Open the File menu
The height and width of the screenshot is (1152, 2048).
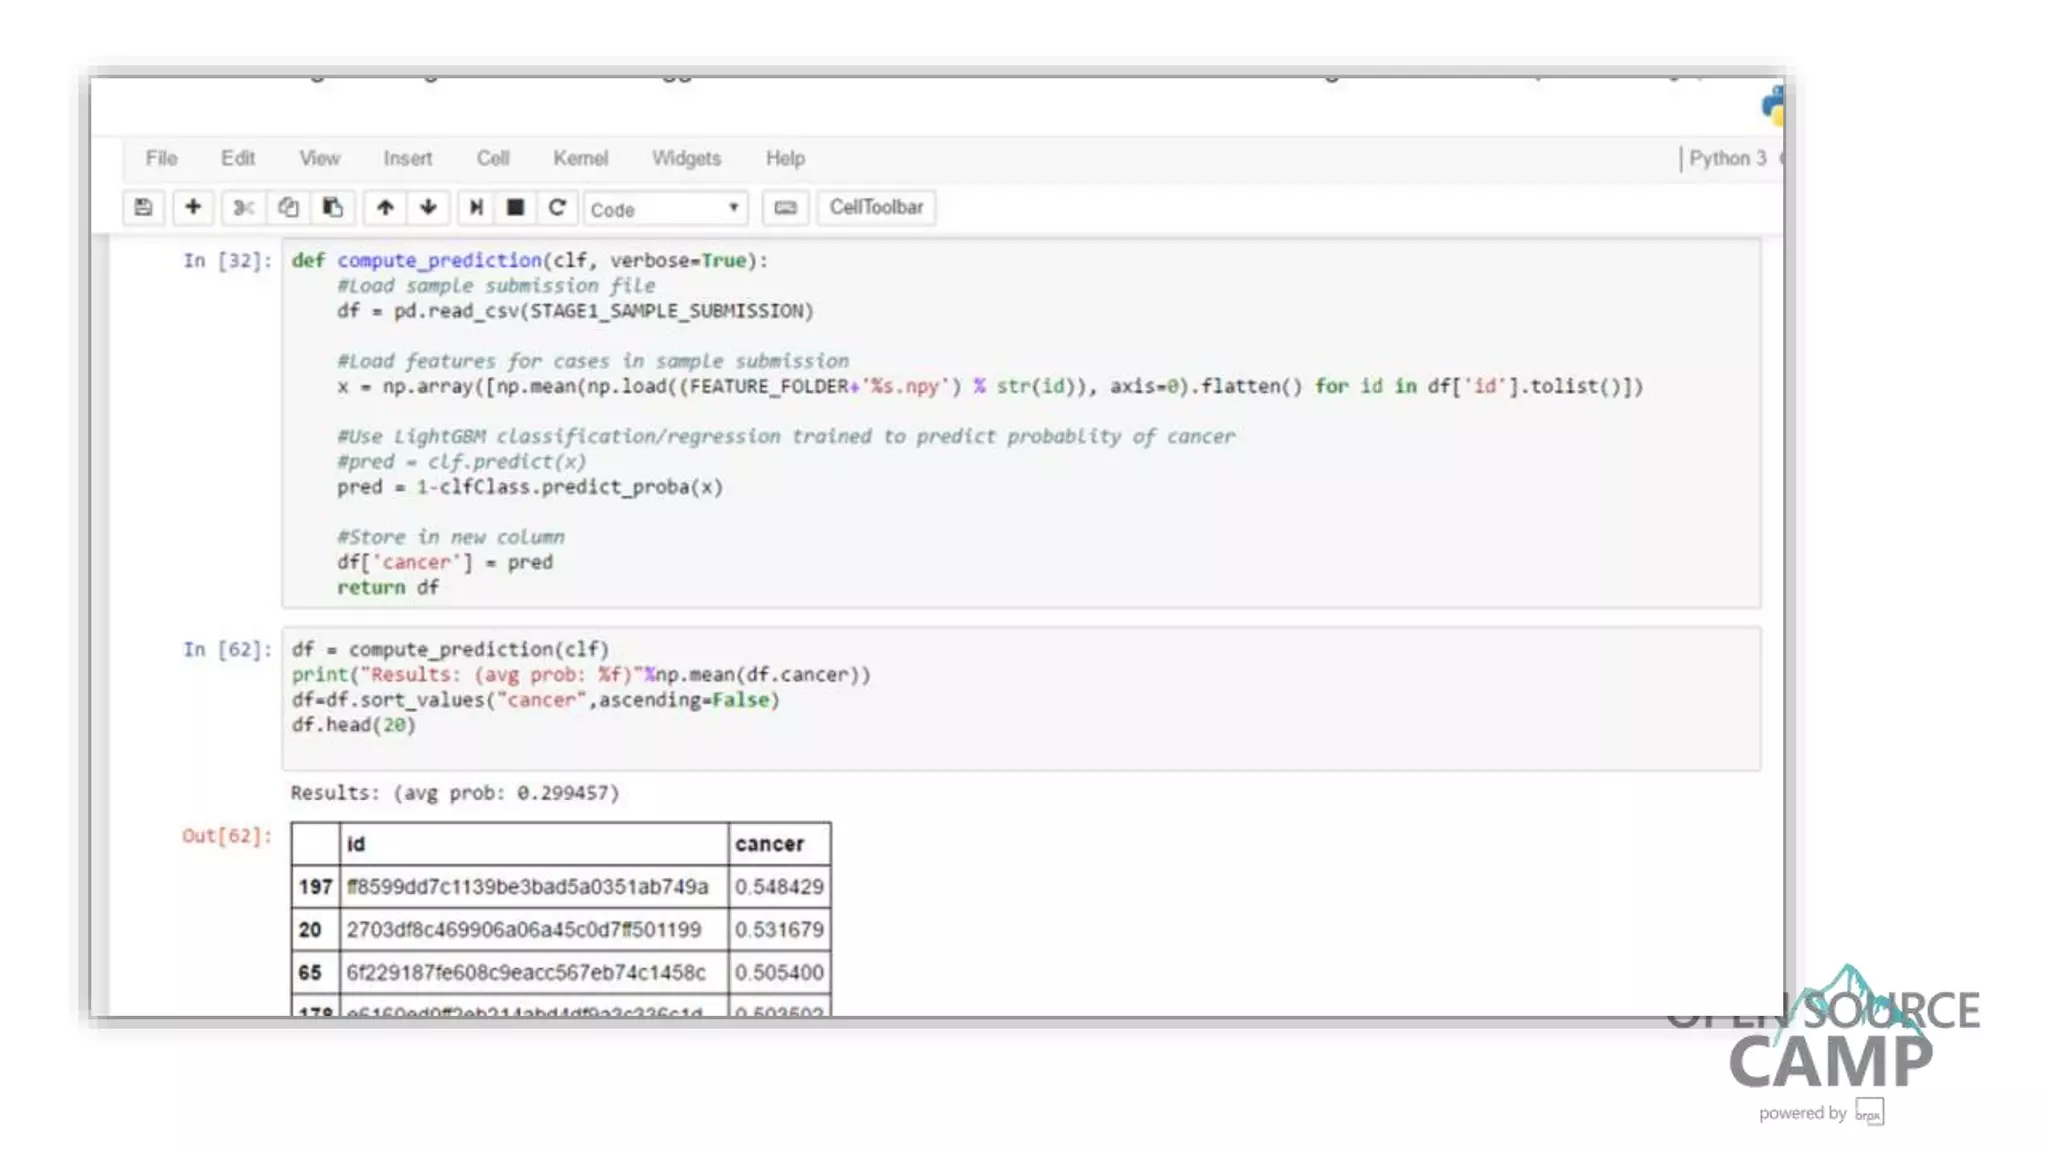click(x=161, y=158)
